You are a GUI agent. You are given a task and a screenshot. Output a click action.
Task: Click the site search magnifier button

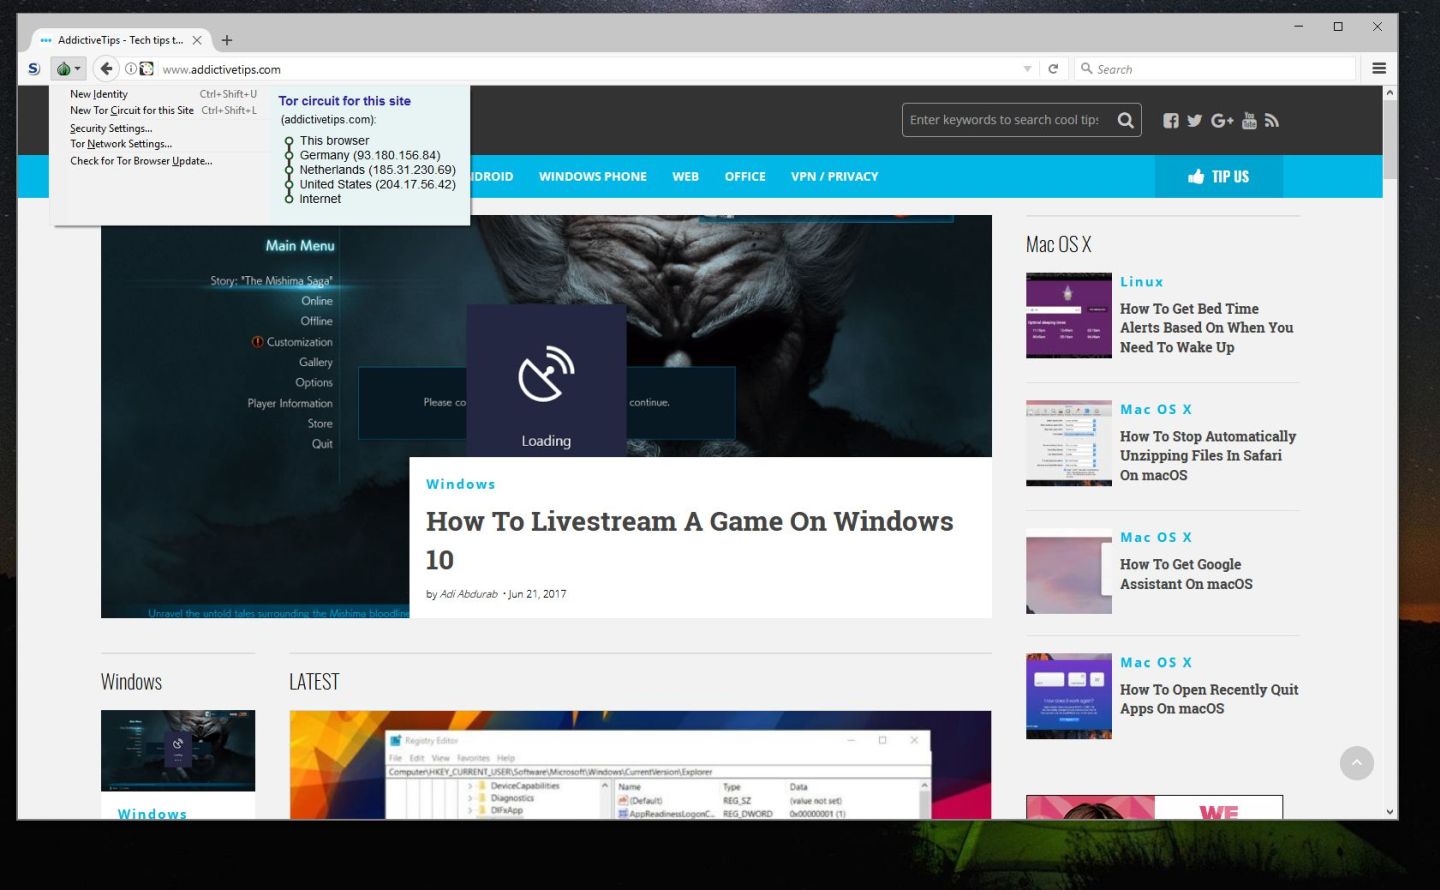pyautogui.click(x=1126, y=120)
